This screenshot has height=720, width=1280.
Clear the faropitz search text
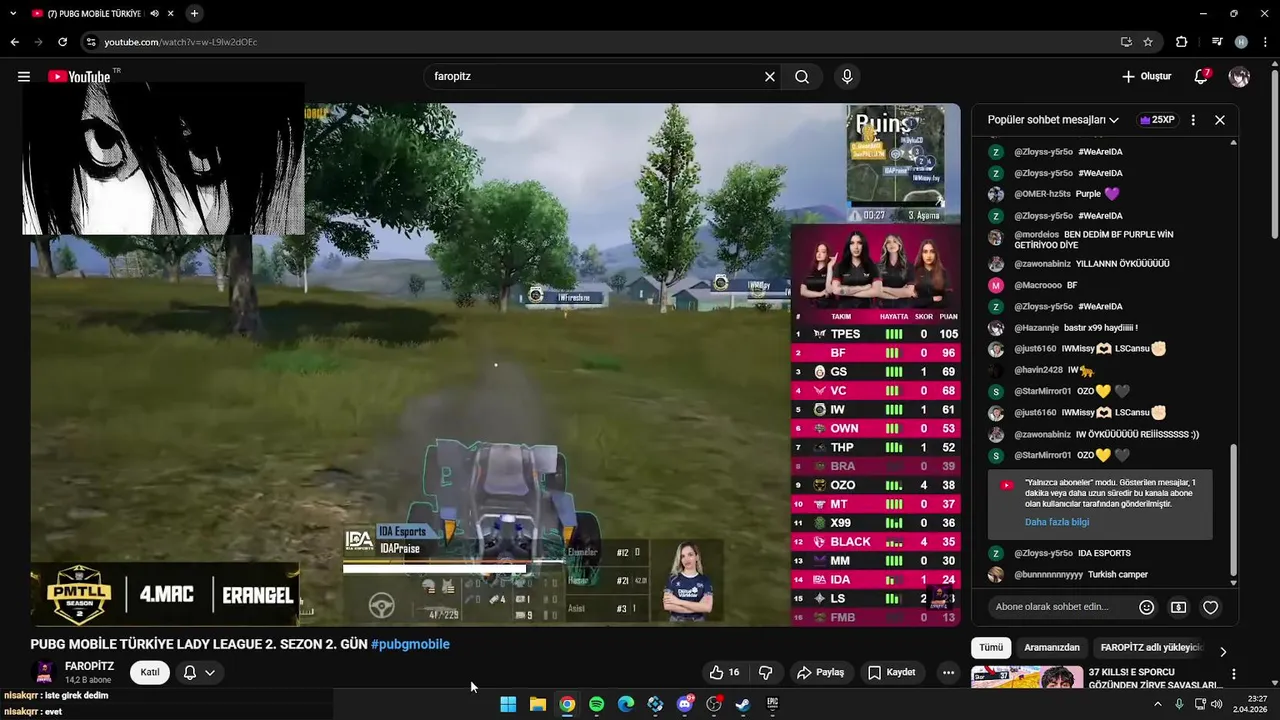(x=770, y=77)
